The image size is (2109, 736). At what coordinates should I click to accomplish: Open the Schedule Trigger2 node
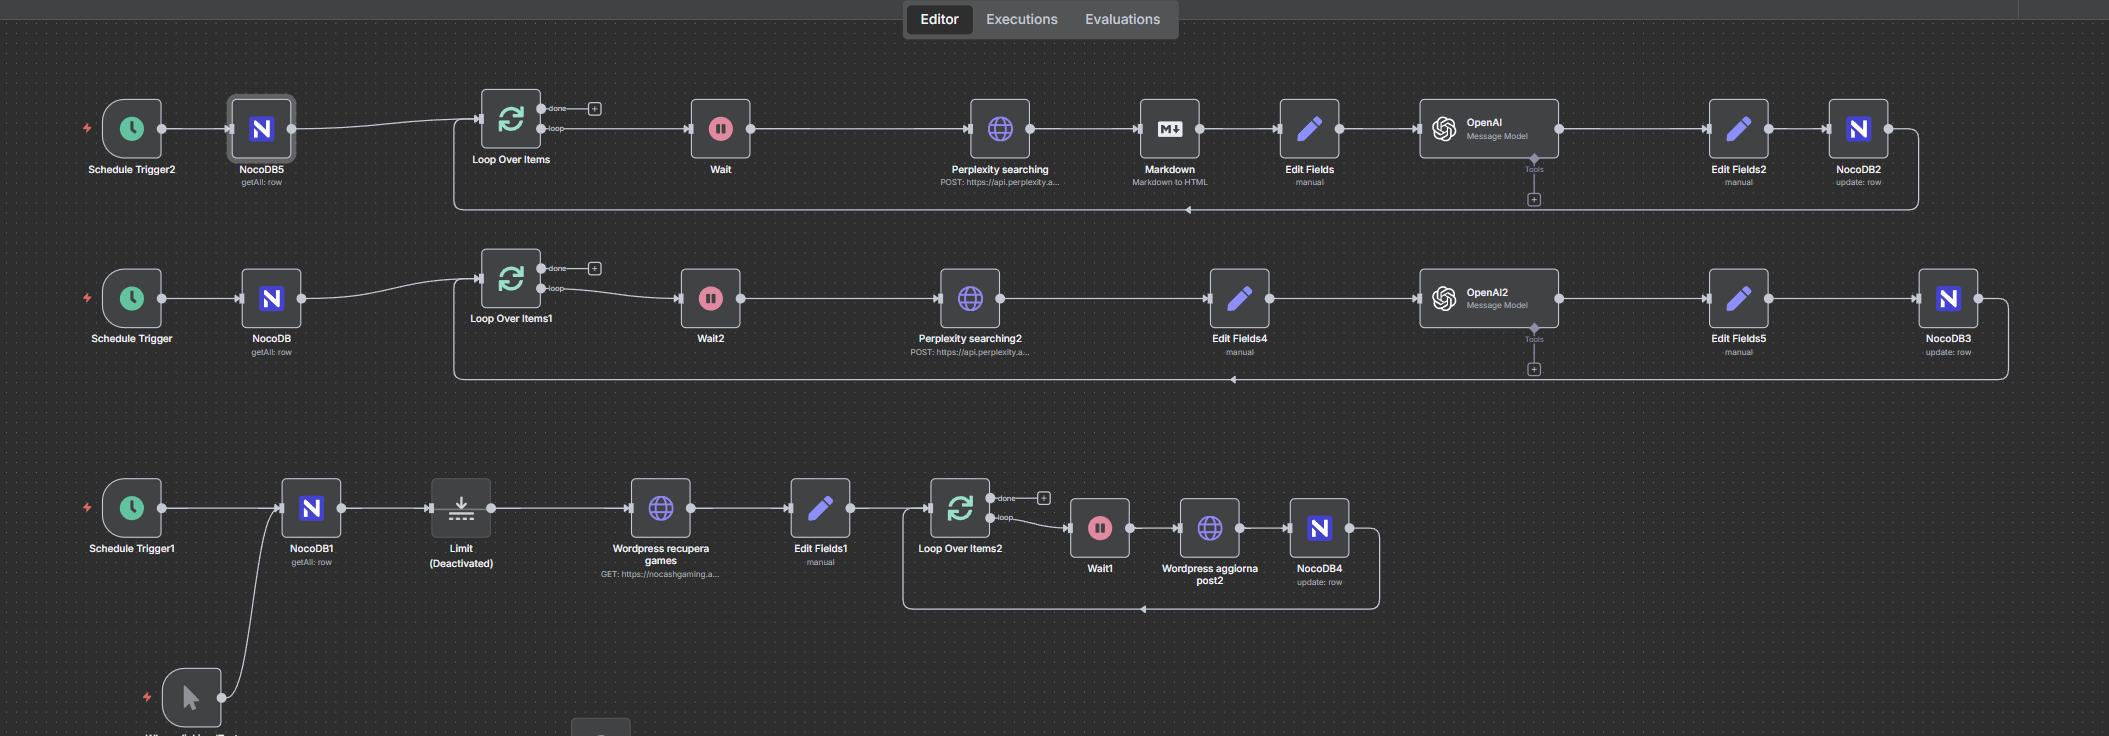coord(131,129)
